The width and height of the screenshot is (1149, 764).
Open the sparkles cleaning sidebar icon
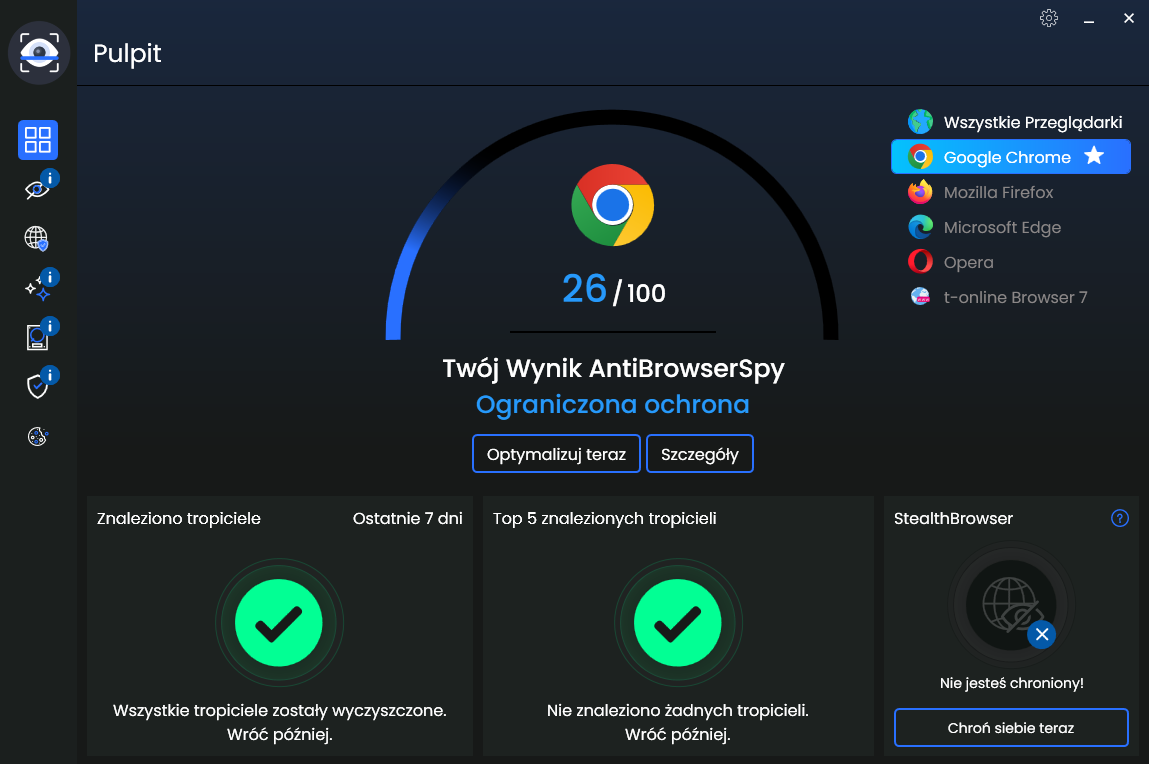click(38, 287)
